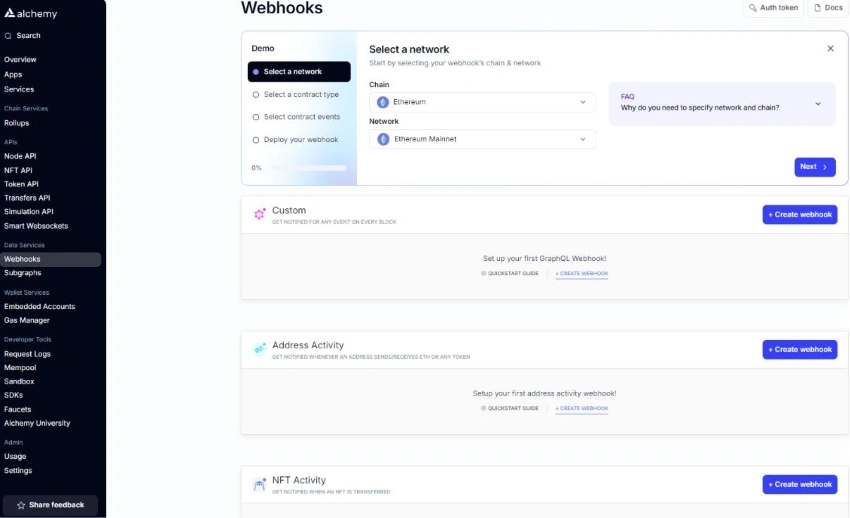Click the Demo progress bar at 0%

pyautogui.click(x=308, y=168)
